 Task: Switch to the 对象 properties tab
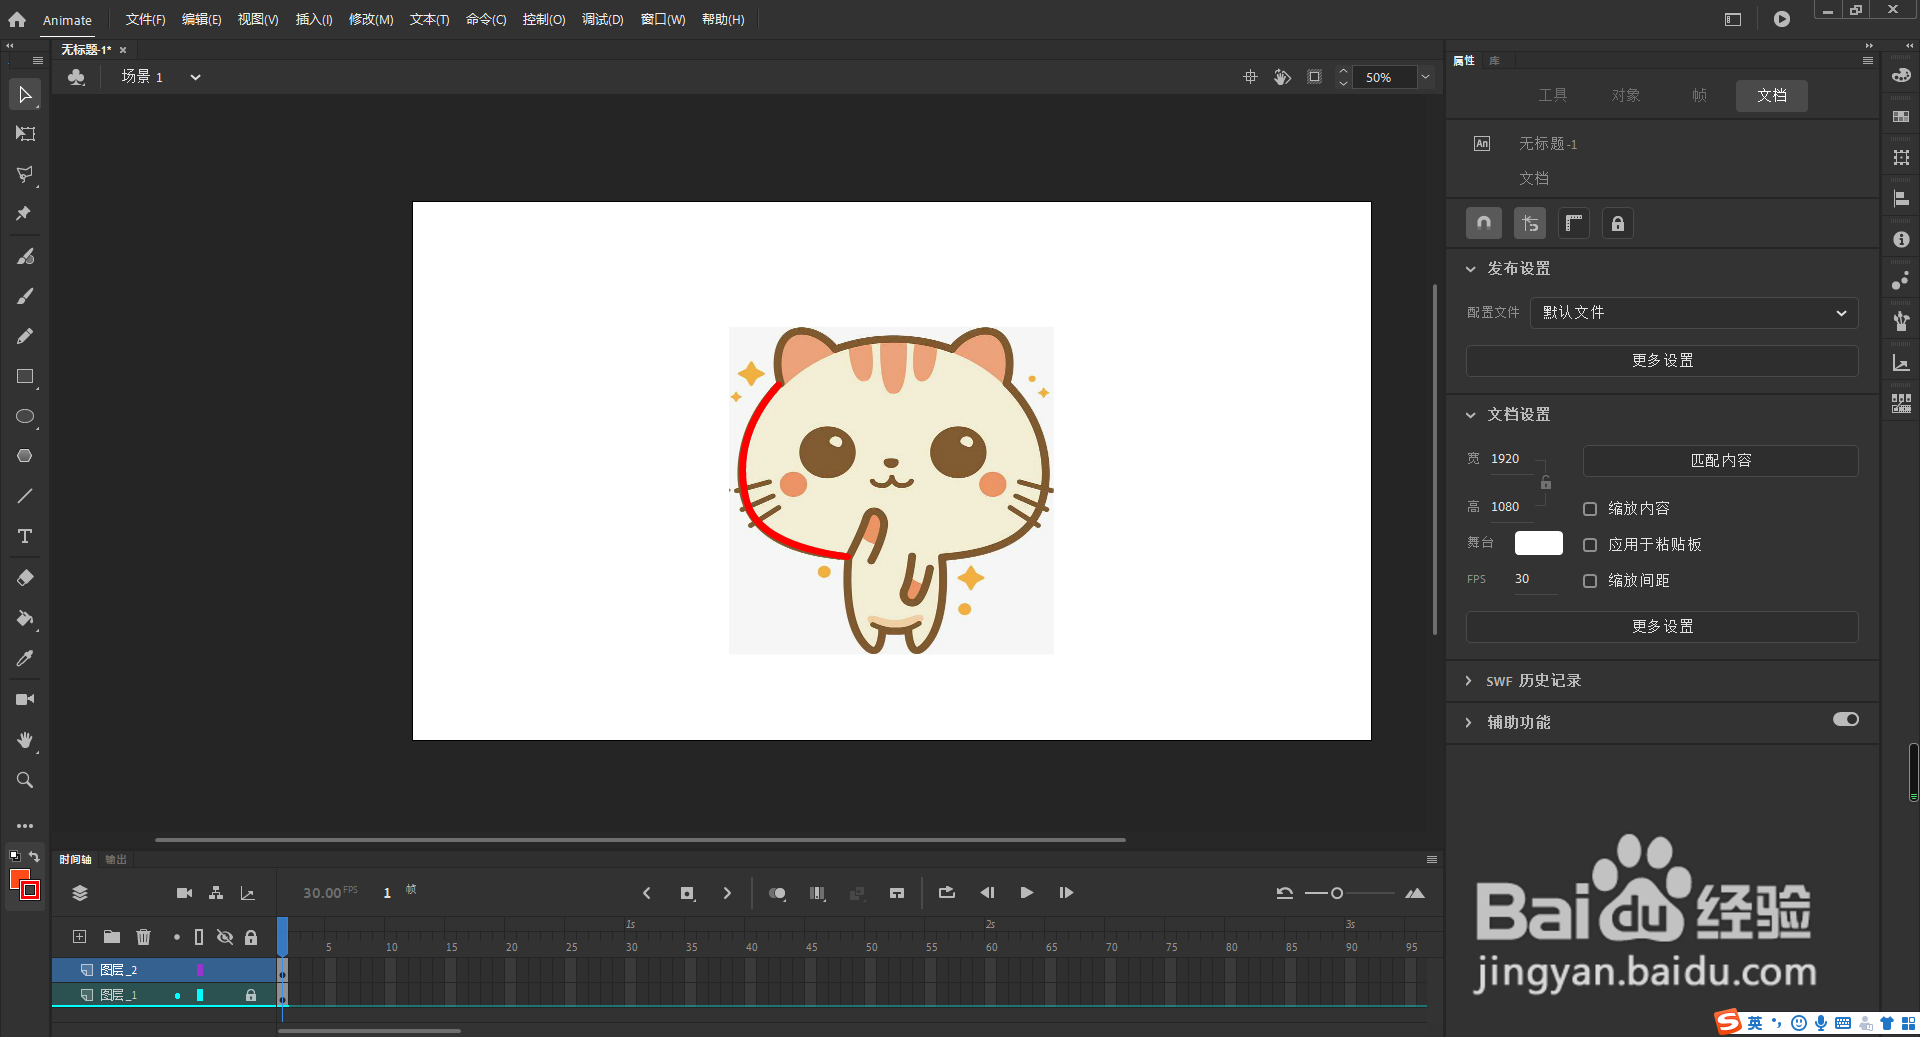coord(1626,95)
